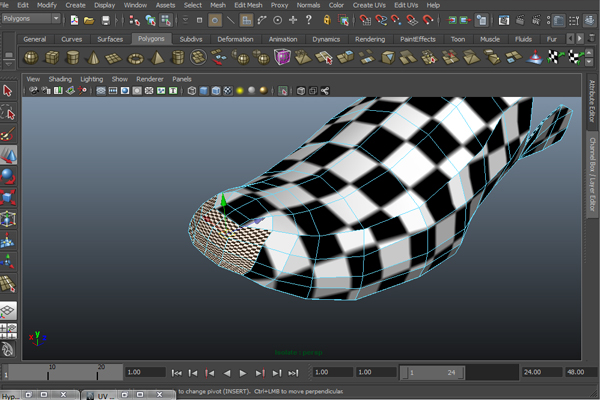Open the Channel Box / Layer Editor tab
The width and height of the screenshot is (600, 400).
pos(592,175)
